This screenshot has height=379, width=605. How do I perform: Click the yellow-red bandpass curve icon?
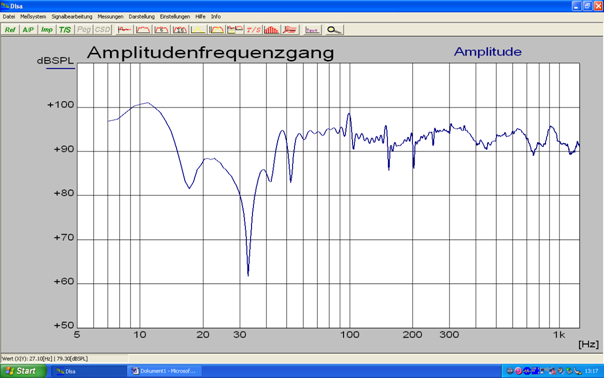tap(216, 30)
